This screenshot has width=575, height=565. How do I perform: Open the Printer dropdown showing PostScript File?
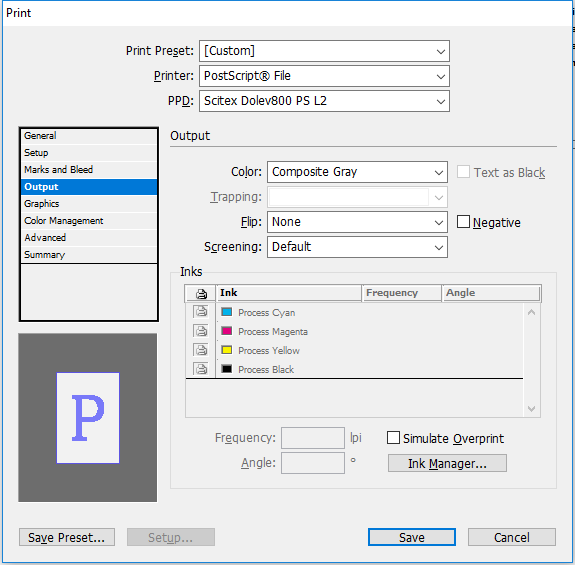(x=324, y=76)
